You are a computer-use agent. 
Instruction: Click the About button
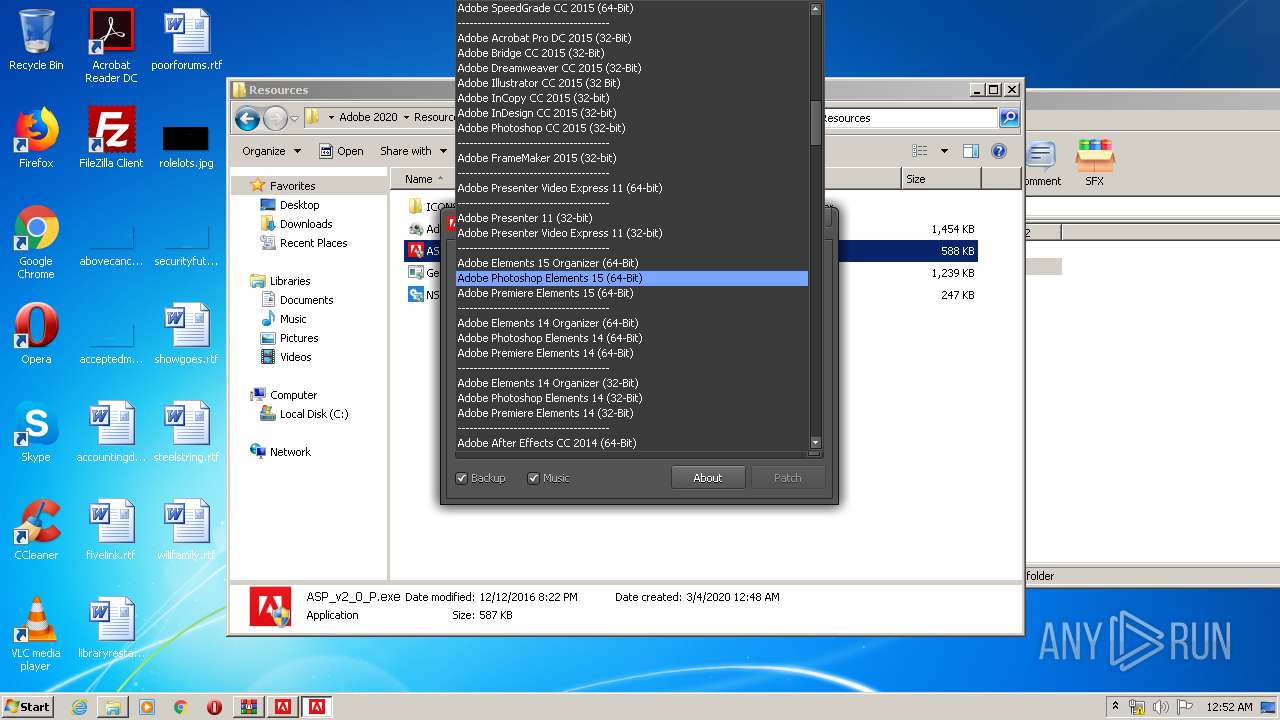tap(707, 478)
